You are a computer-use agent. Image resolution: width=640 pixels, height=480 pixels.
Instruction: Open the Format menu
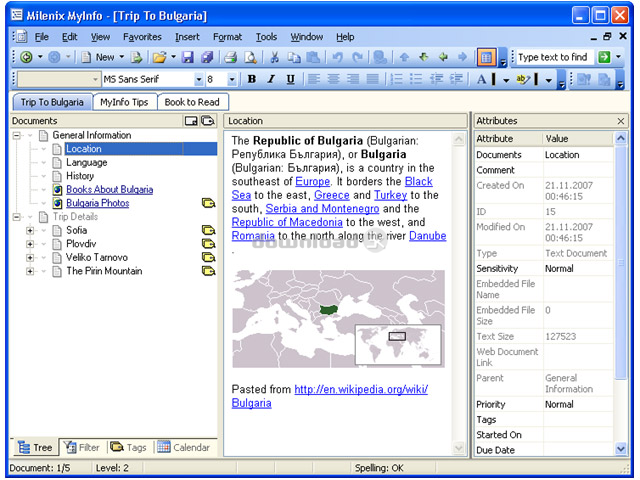[227, 37]
